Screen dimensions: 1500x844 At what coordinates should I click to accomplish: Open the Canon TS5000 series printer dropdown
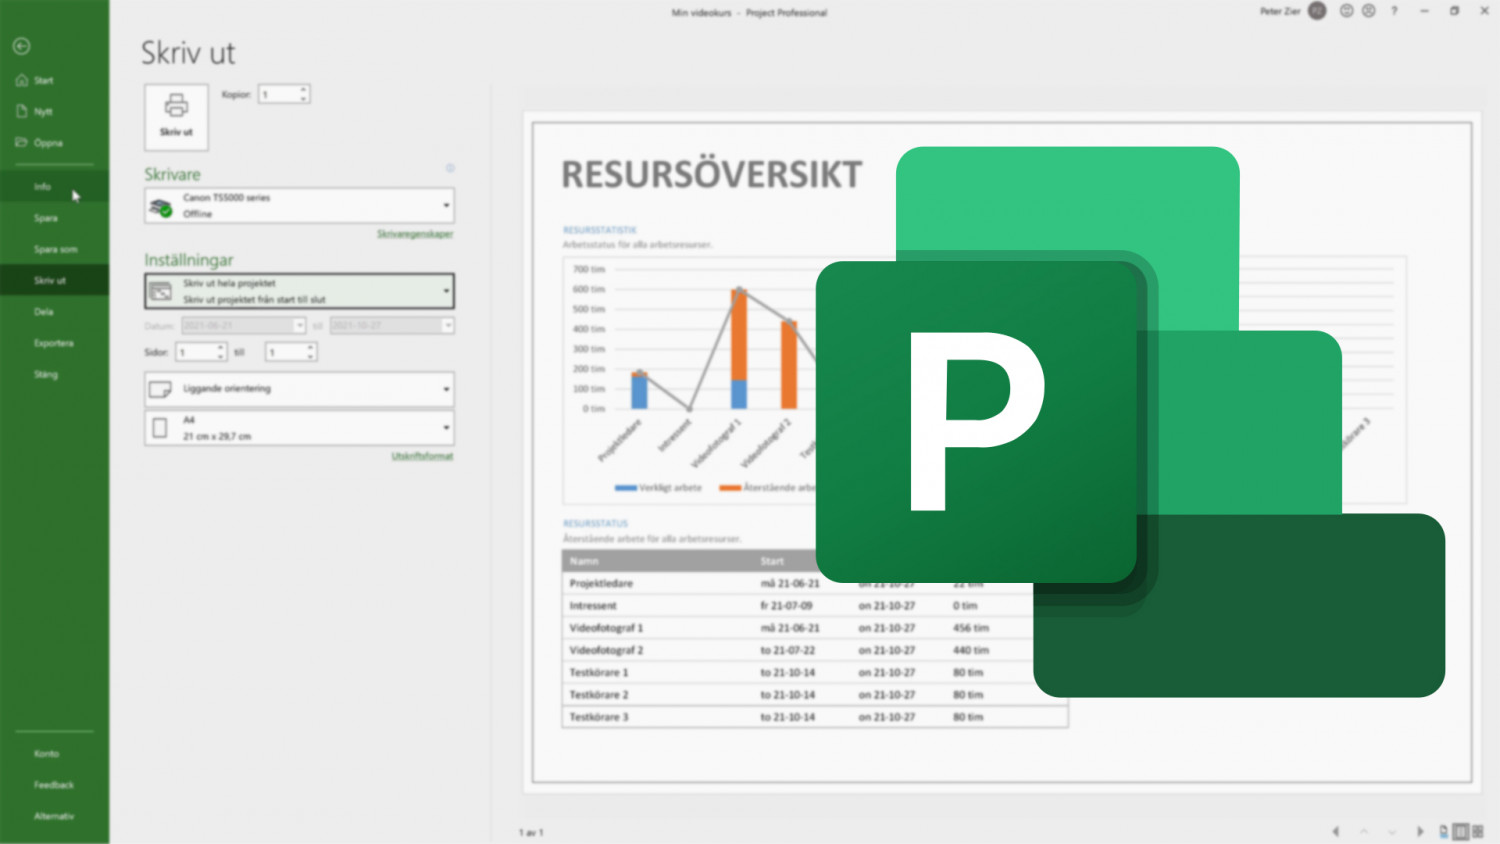[x=447, y=205]
